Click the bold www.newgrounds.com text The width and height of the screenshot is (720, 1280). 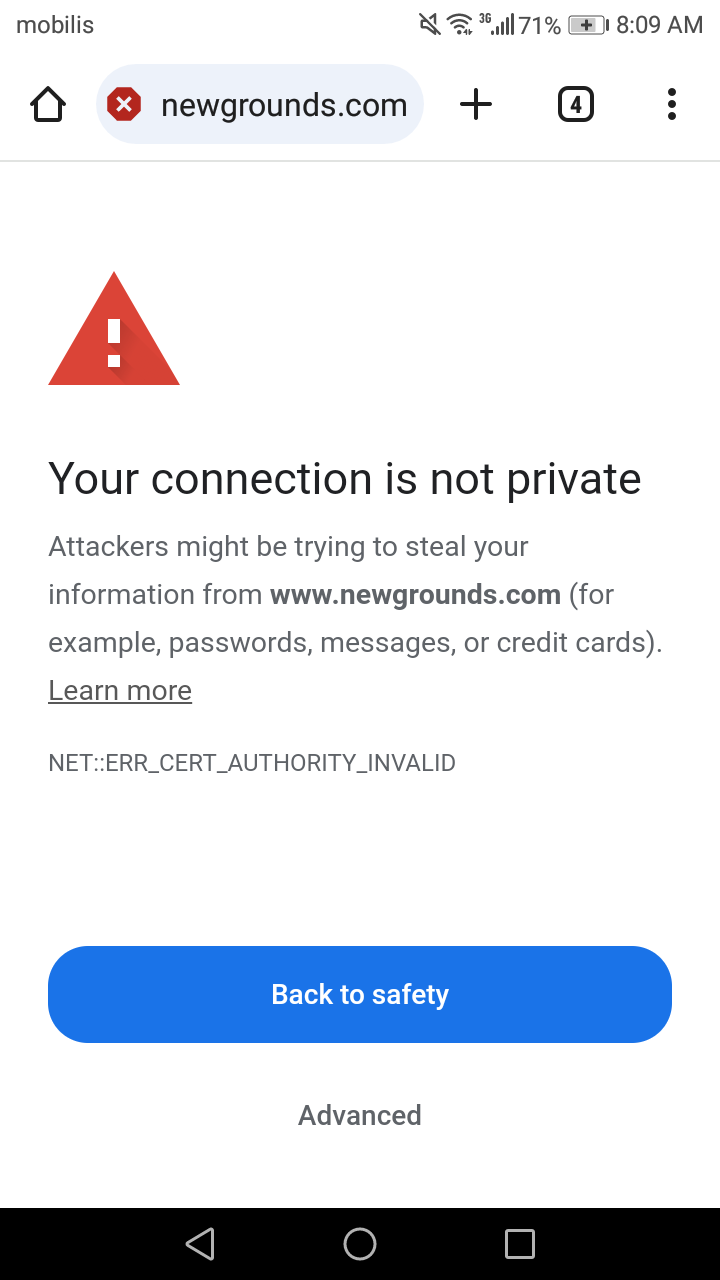coord(415,595)
